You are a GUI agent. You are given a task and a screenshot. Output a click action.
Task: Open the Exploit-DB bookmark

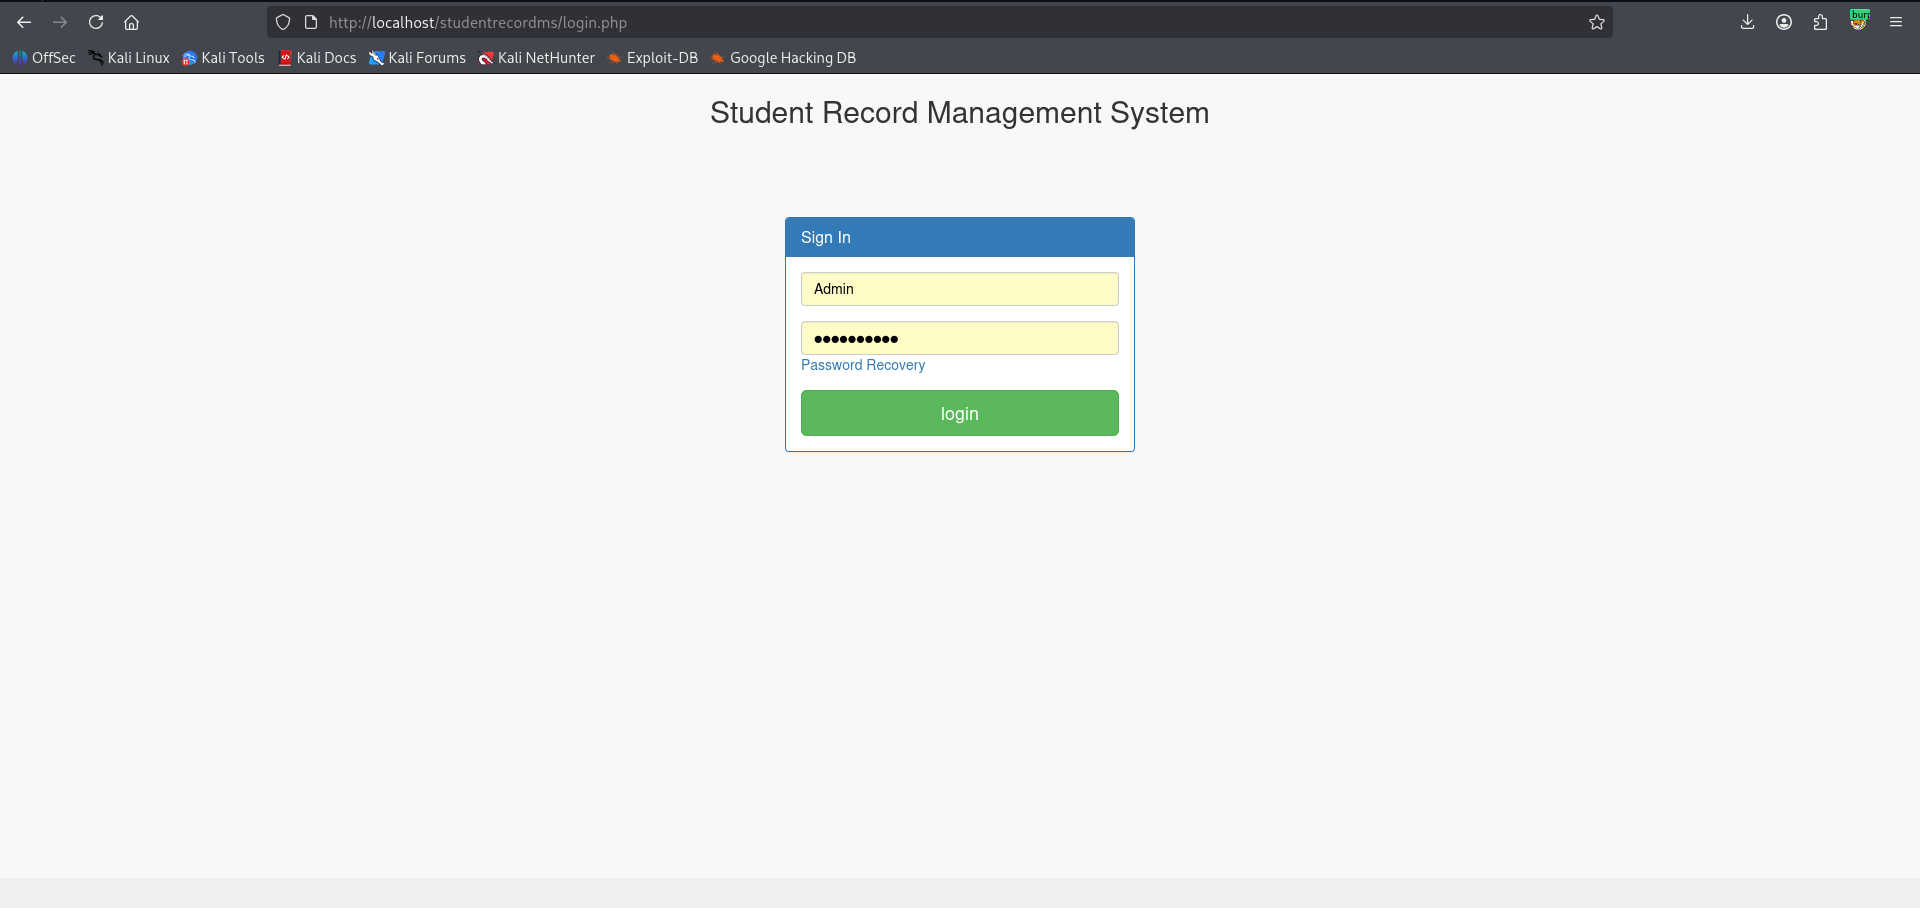tap(652, 58)
